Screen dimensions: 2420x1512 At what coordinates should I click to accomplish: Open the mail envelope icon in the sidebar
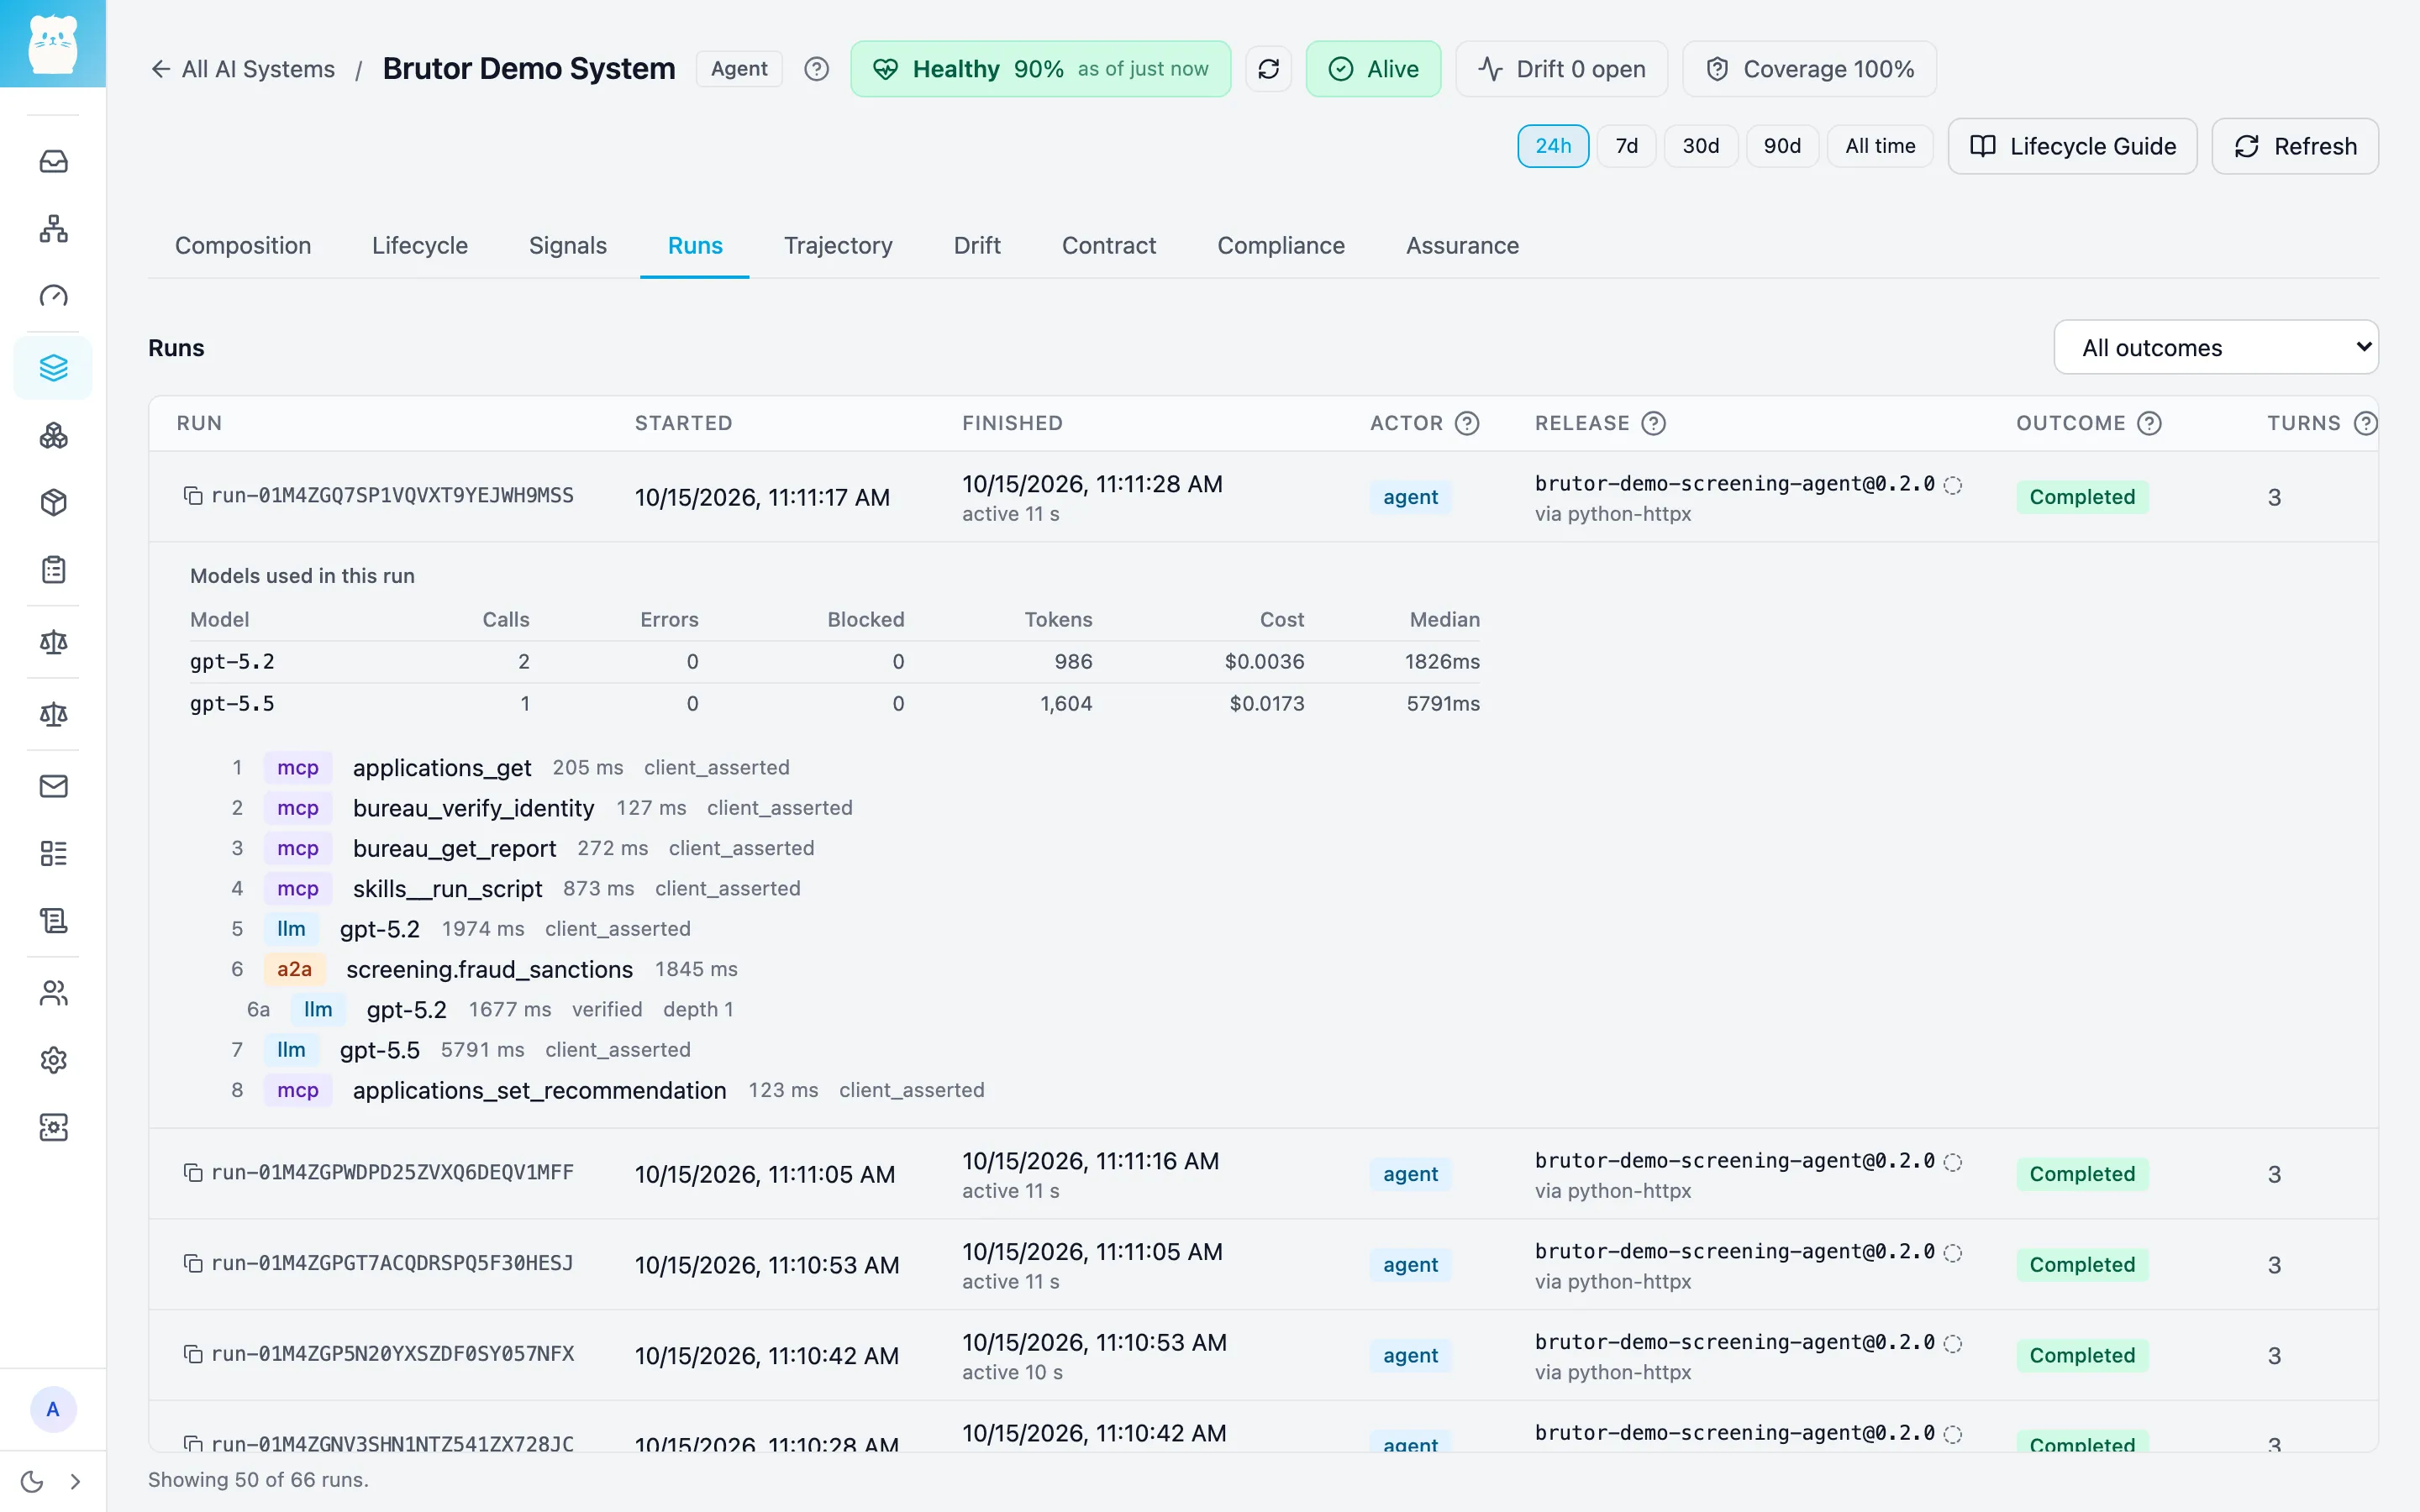53,786
